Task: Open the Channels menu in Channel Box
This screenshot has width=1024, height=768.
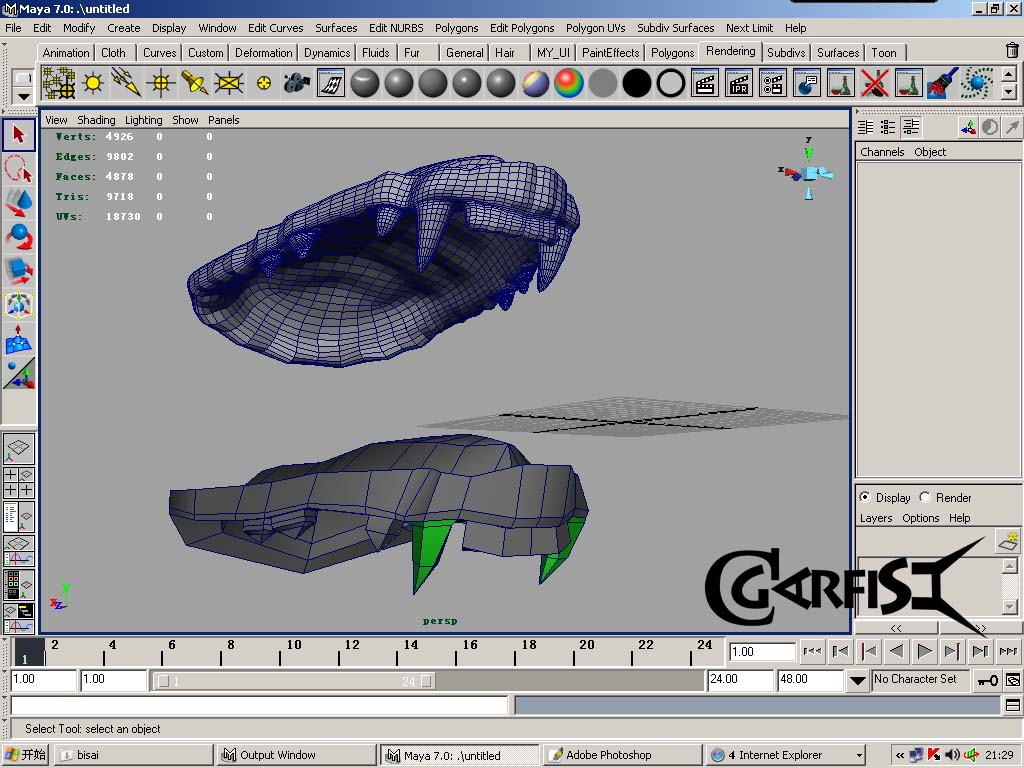Action: tap(882, 152)
